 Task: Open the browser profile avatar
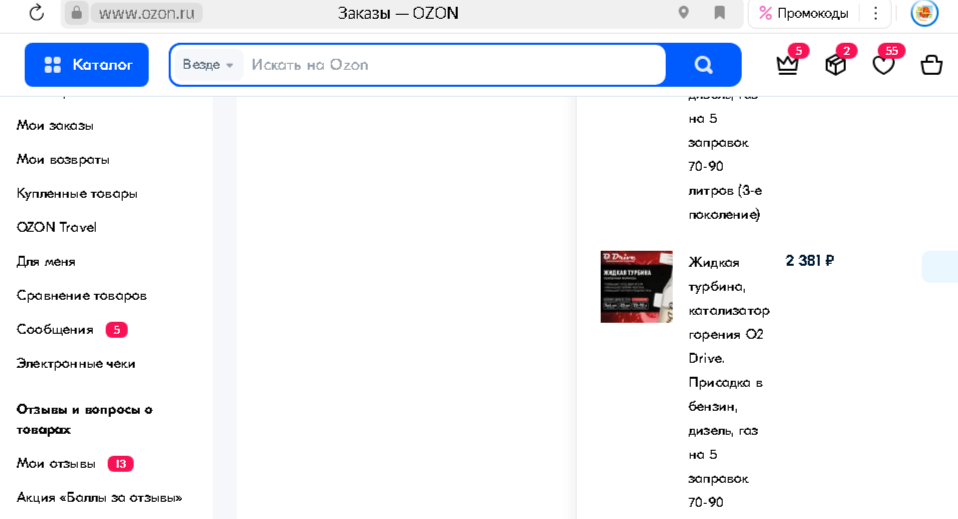(924, 13)
